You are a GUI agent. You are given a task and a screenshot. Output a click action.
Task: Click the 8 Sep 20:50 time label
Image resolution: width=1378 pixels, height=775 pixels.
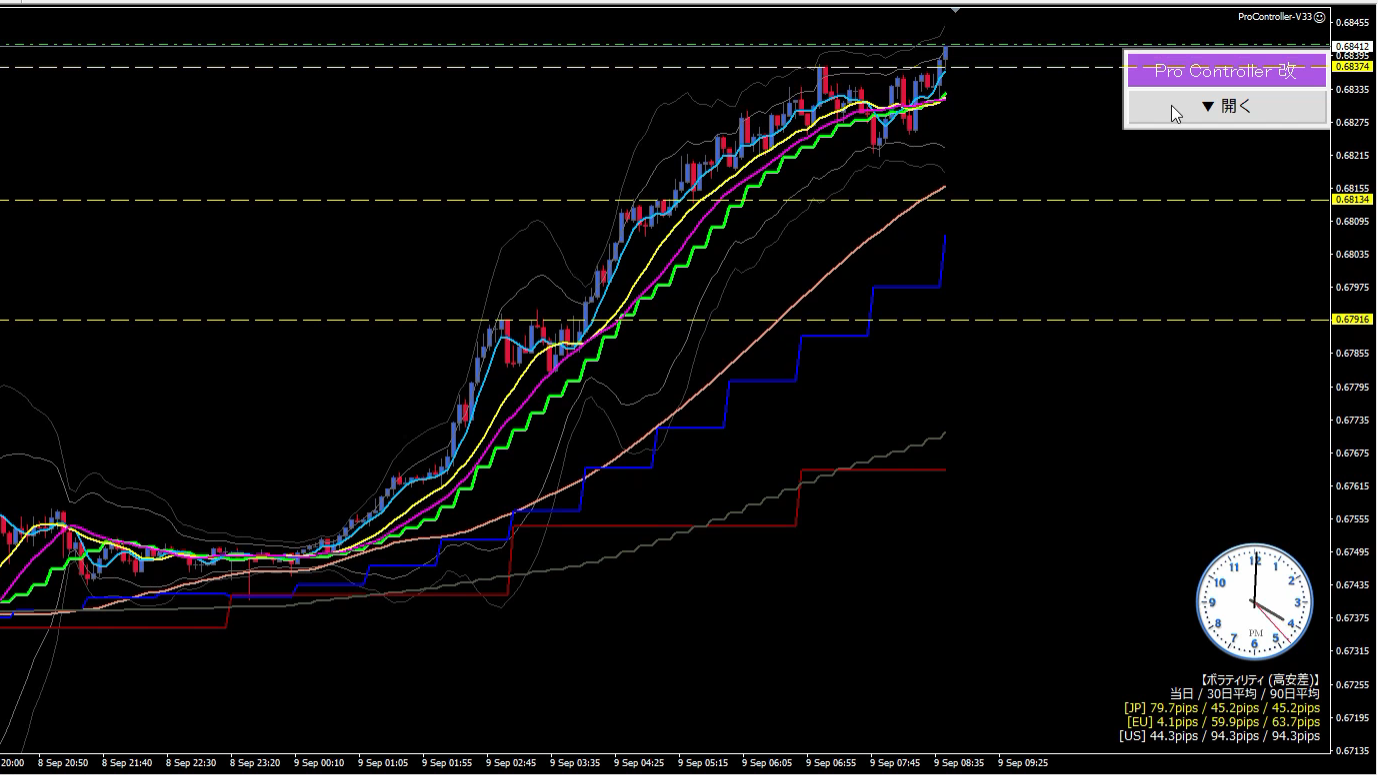65,763
